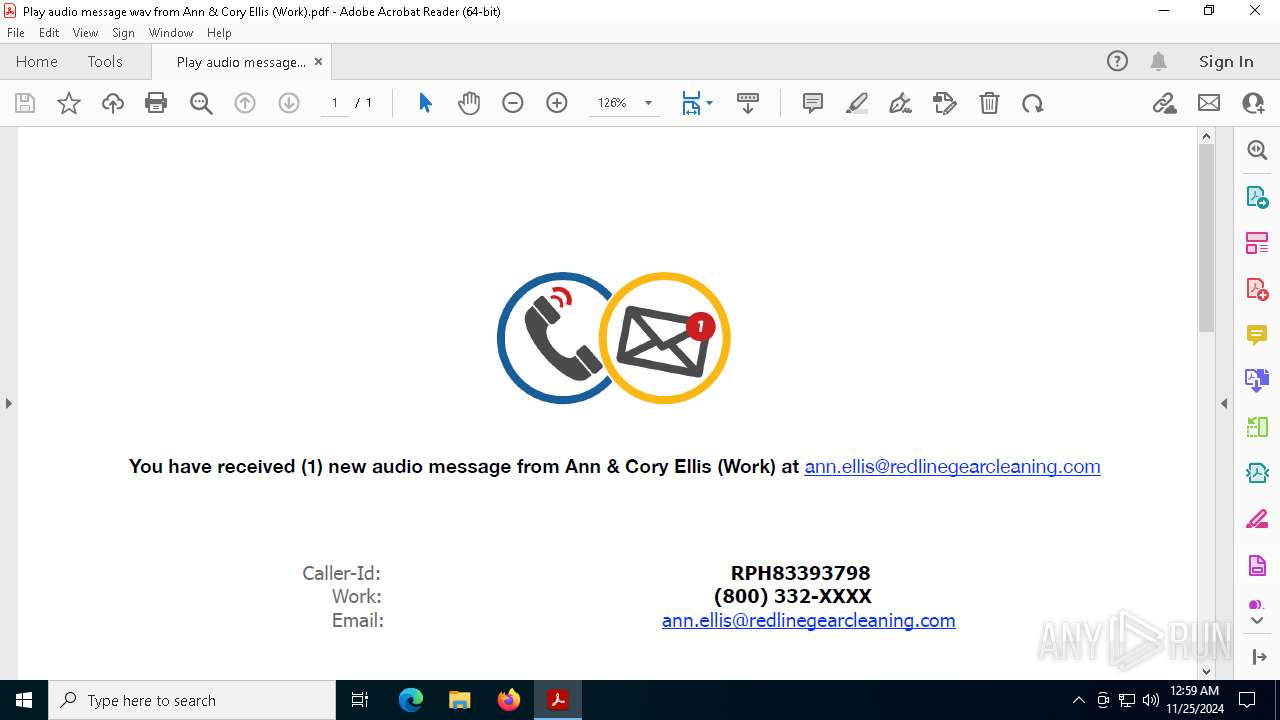The width and height of the screenshot is (1280, 720).
Task: Switch to the Tools tab
Action: pos(105,62)
